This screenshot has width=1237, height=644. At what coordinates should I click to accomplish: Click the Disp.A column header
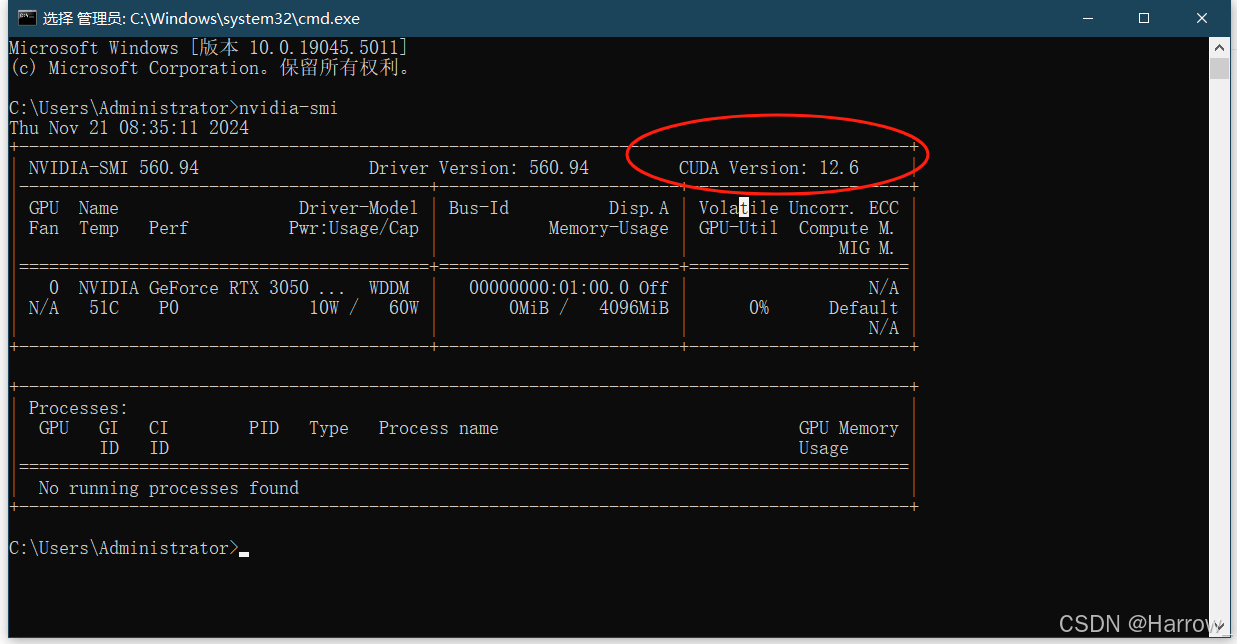coord(639,208)
